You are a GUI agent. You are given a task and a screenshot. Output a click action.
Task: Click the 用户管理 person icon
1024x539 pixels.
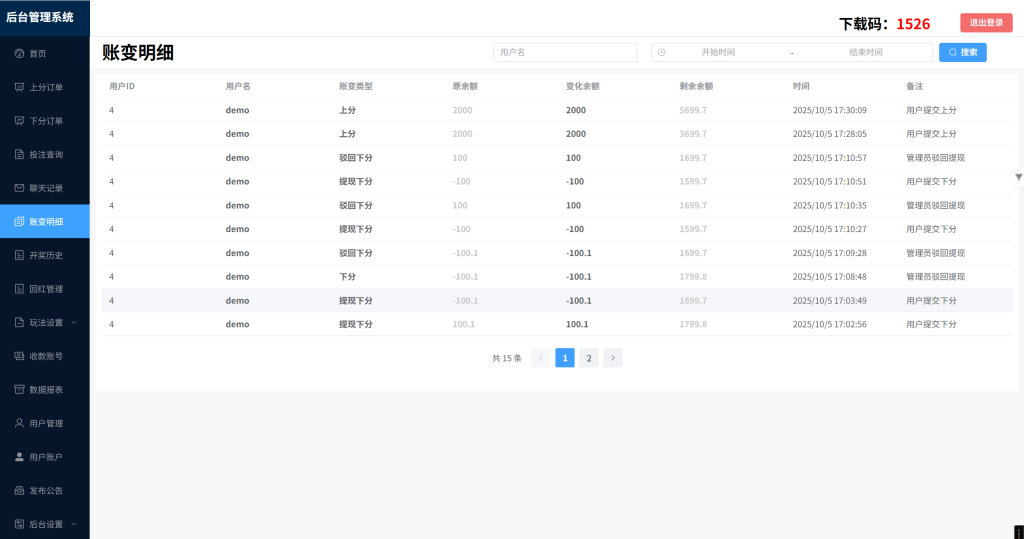coord(19,423)
